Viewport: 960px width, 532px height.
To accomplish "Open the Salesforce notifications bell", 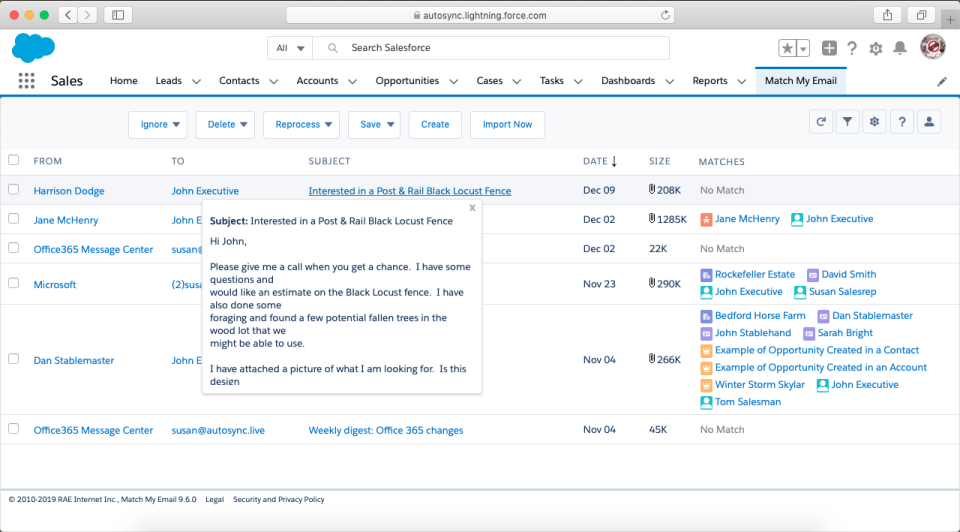I will pos(900,48).
